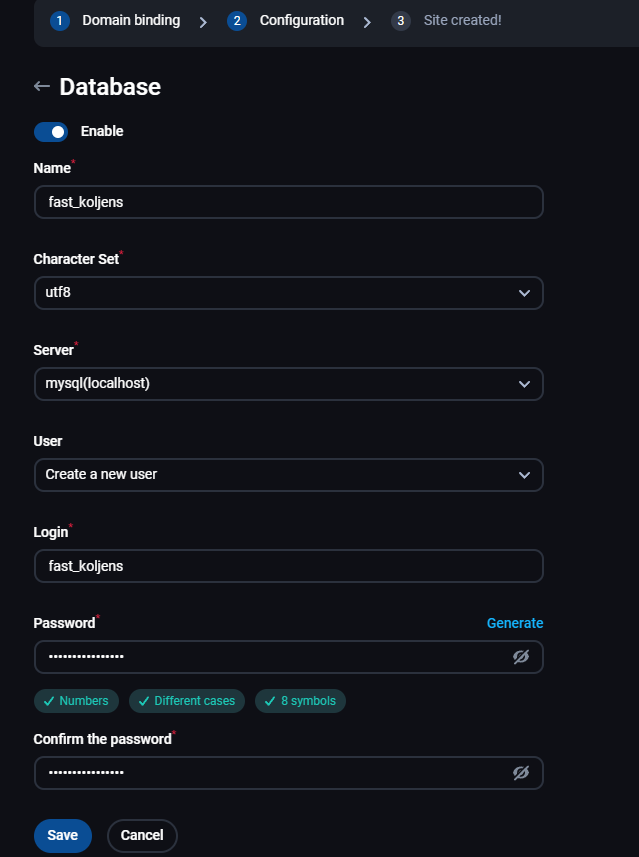Expand the Server mysql(localhost) dropdown
Image resolution: width=639 pixels, height=857 pixels.
click(289, 384)
